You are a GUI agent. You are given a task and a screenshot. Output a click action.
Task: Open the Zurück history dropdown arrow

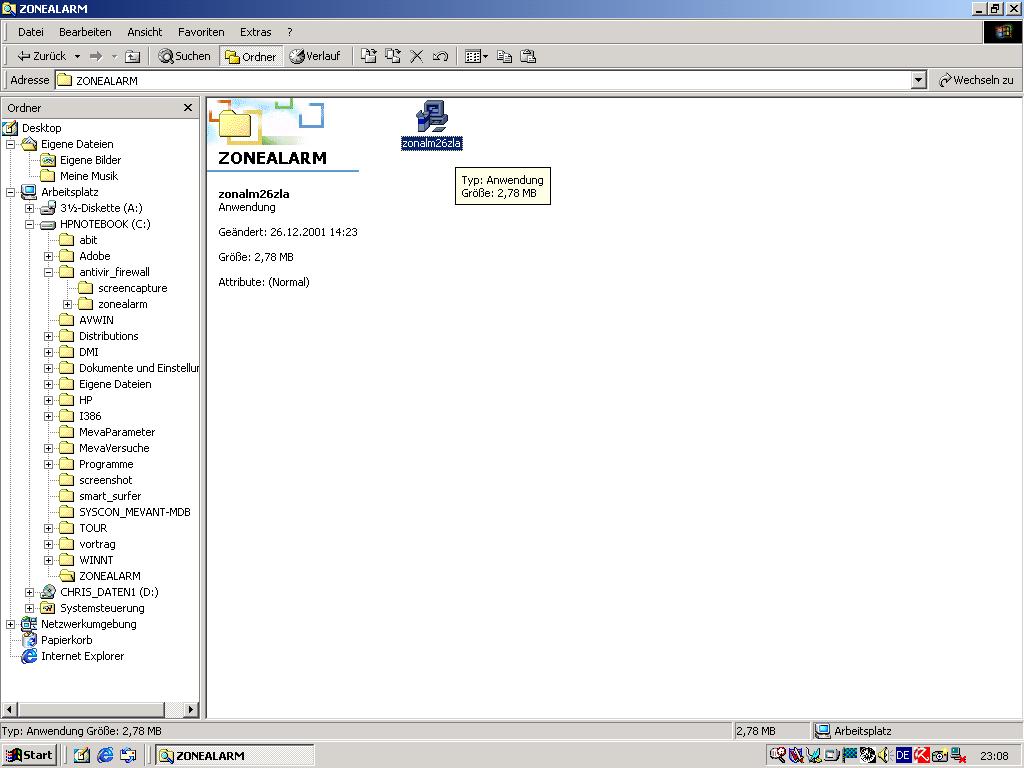[77, 56]
